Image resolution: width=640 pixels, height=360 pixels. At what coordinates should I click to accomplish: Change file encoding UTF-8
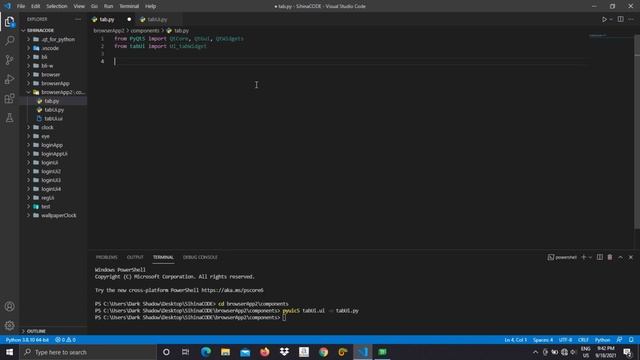tap(565, 340)
